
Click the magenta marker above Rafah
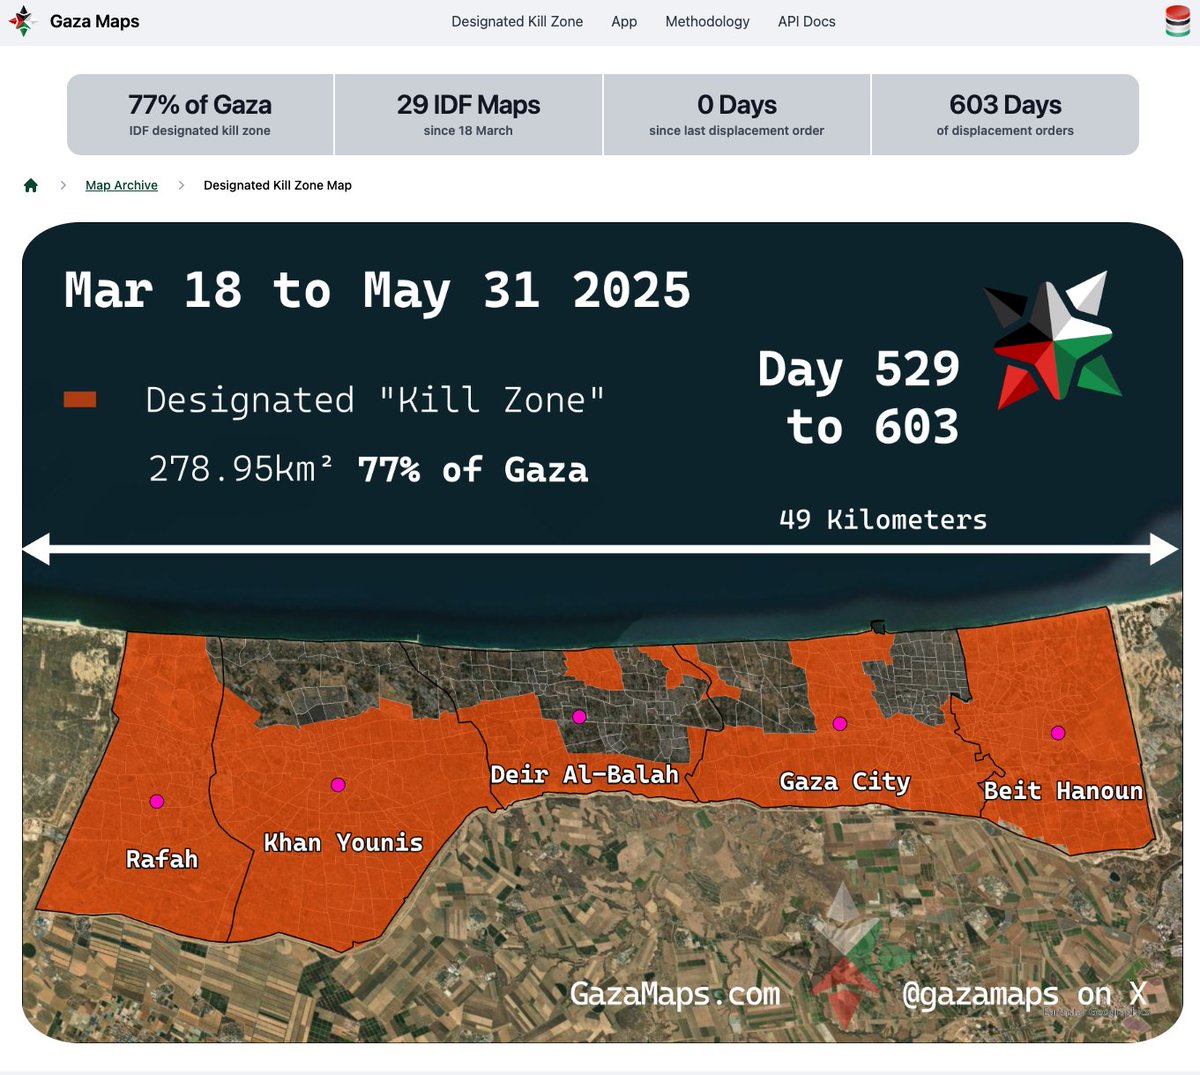click(156, 801)
